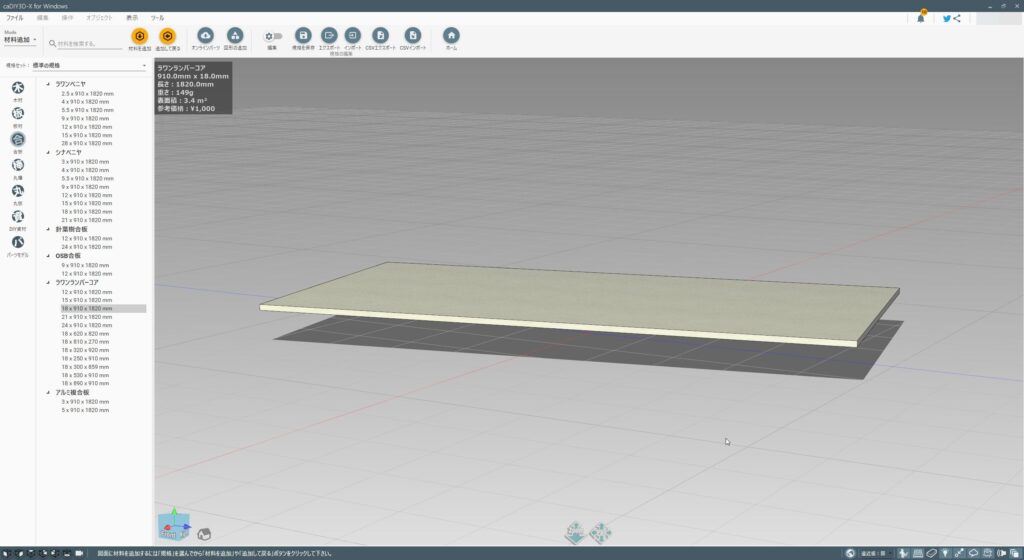
Task: Click the 規格を保存 save icon
Action: click(x=303, y=36)
